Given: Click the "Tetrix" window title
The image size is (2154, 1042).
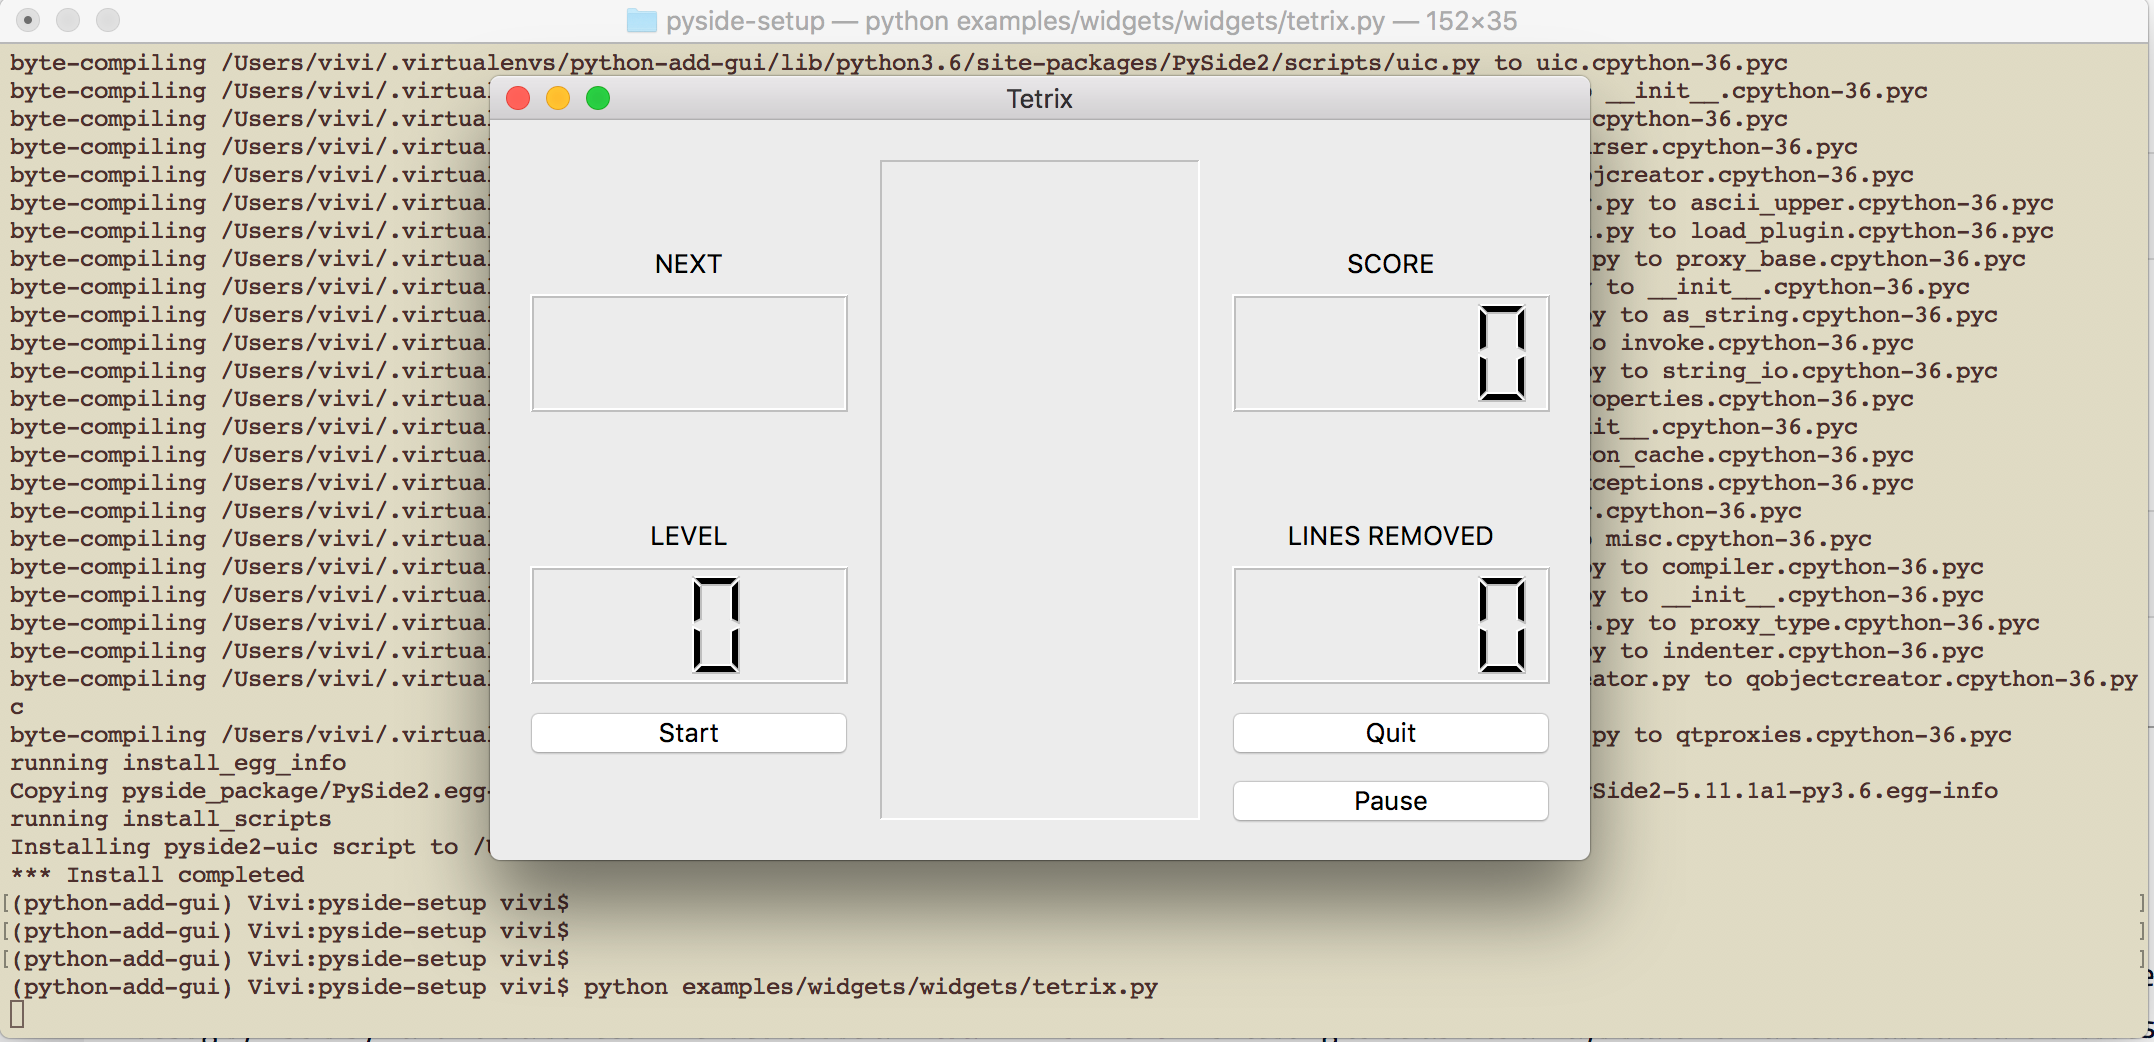Looking at the screenshot, I should 1040,99.
